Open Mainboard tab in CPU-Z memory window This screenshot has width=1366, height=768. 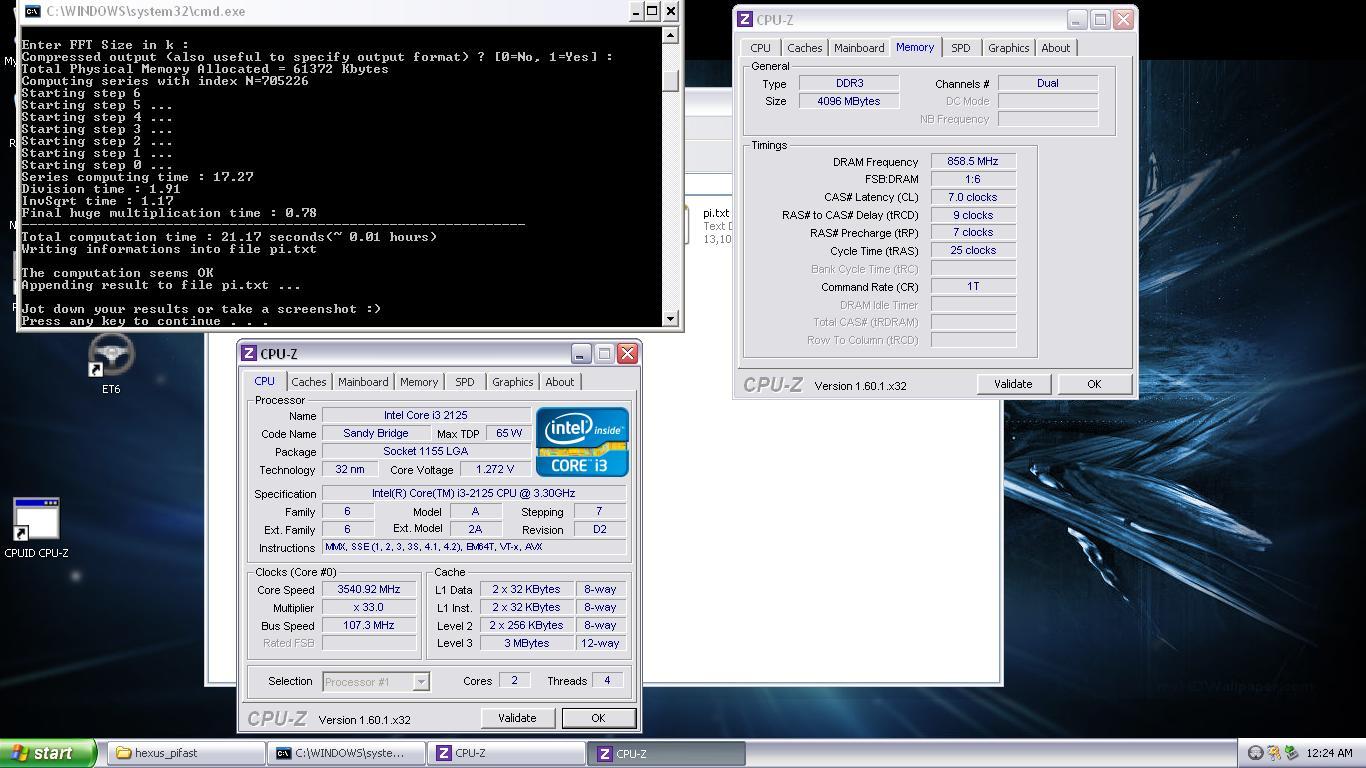pos(859,48)
